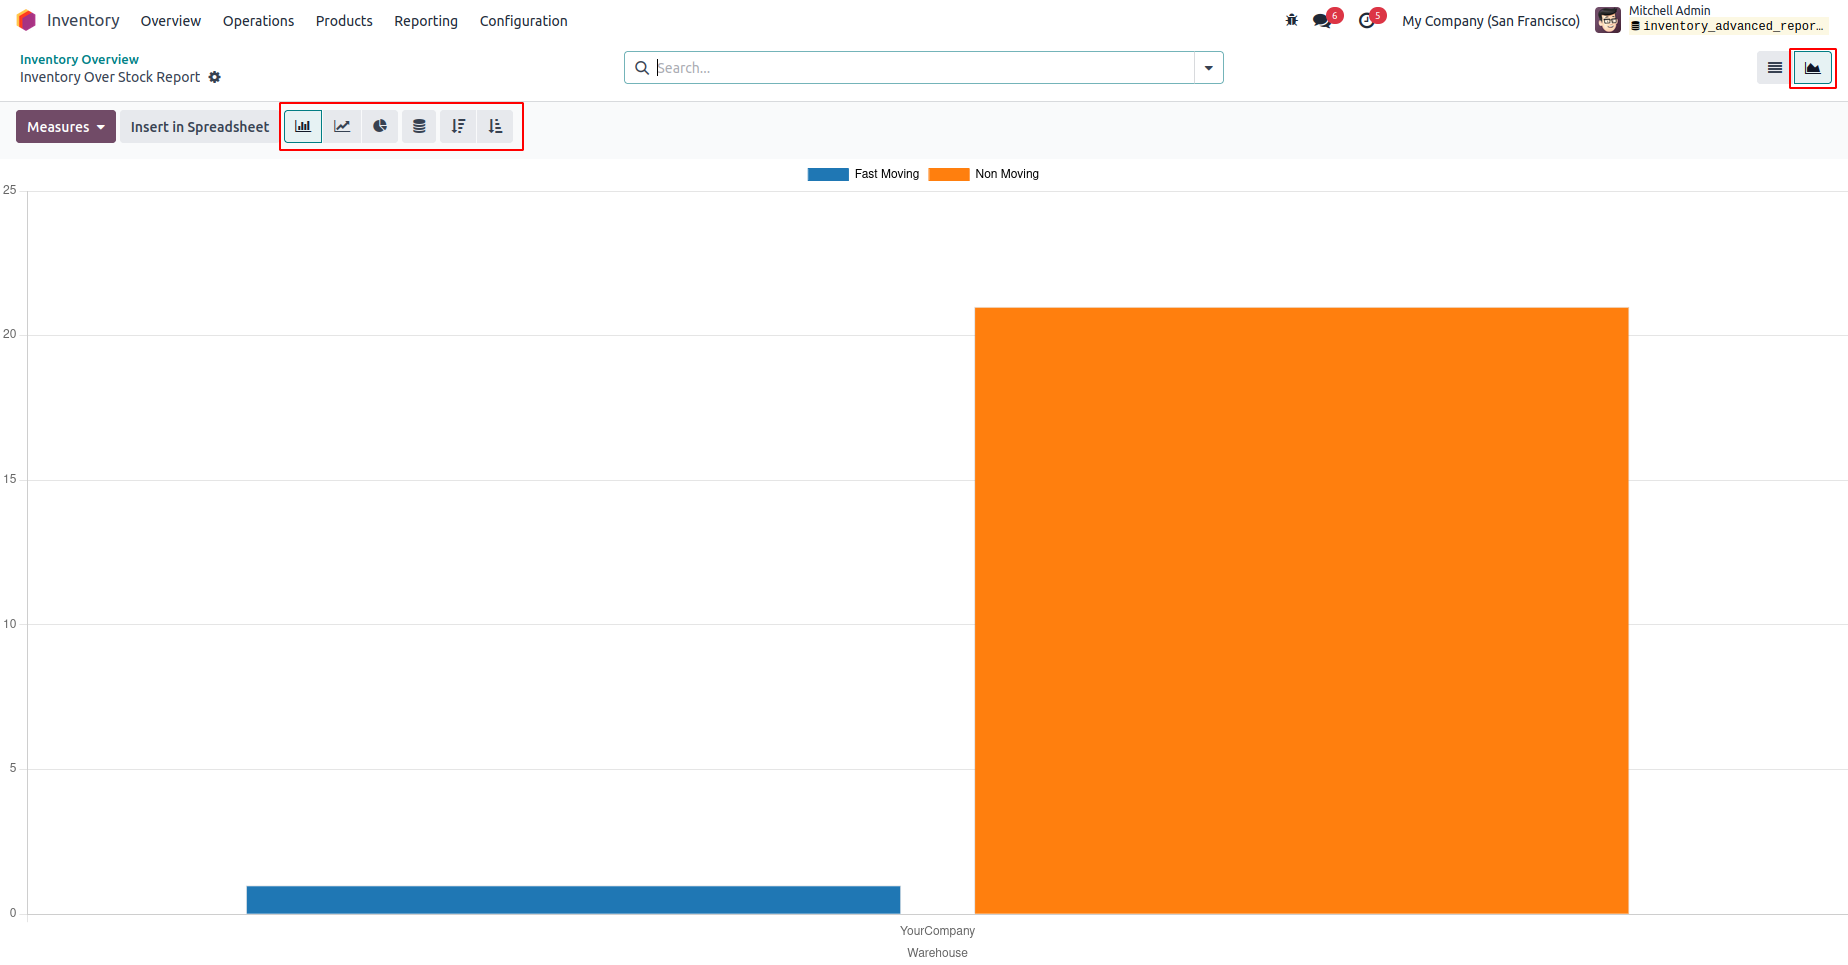Switch to line chart view
Image resolution: width=1848 pixels, height=965 pixels.
(x=342, y=127)
